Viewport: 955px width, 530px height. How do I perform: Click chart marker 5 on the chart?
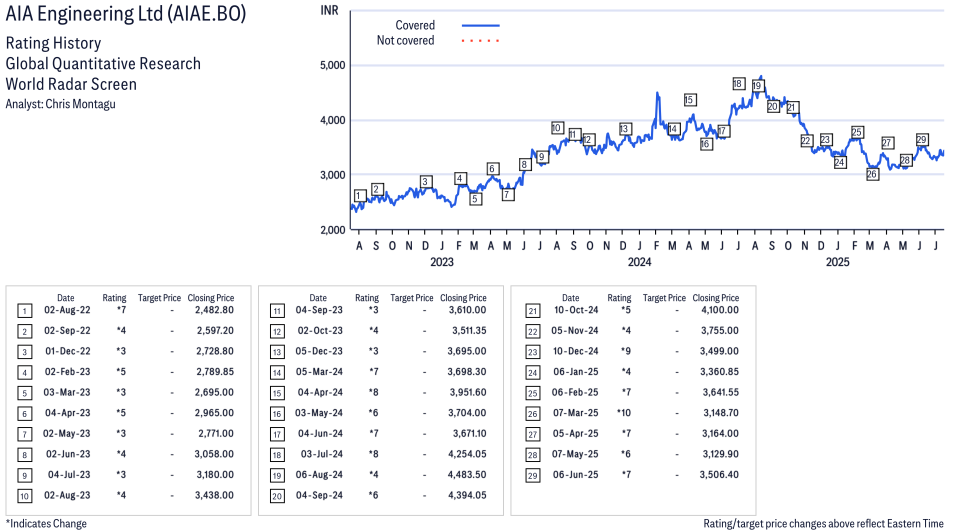coord(475,199)
